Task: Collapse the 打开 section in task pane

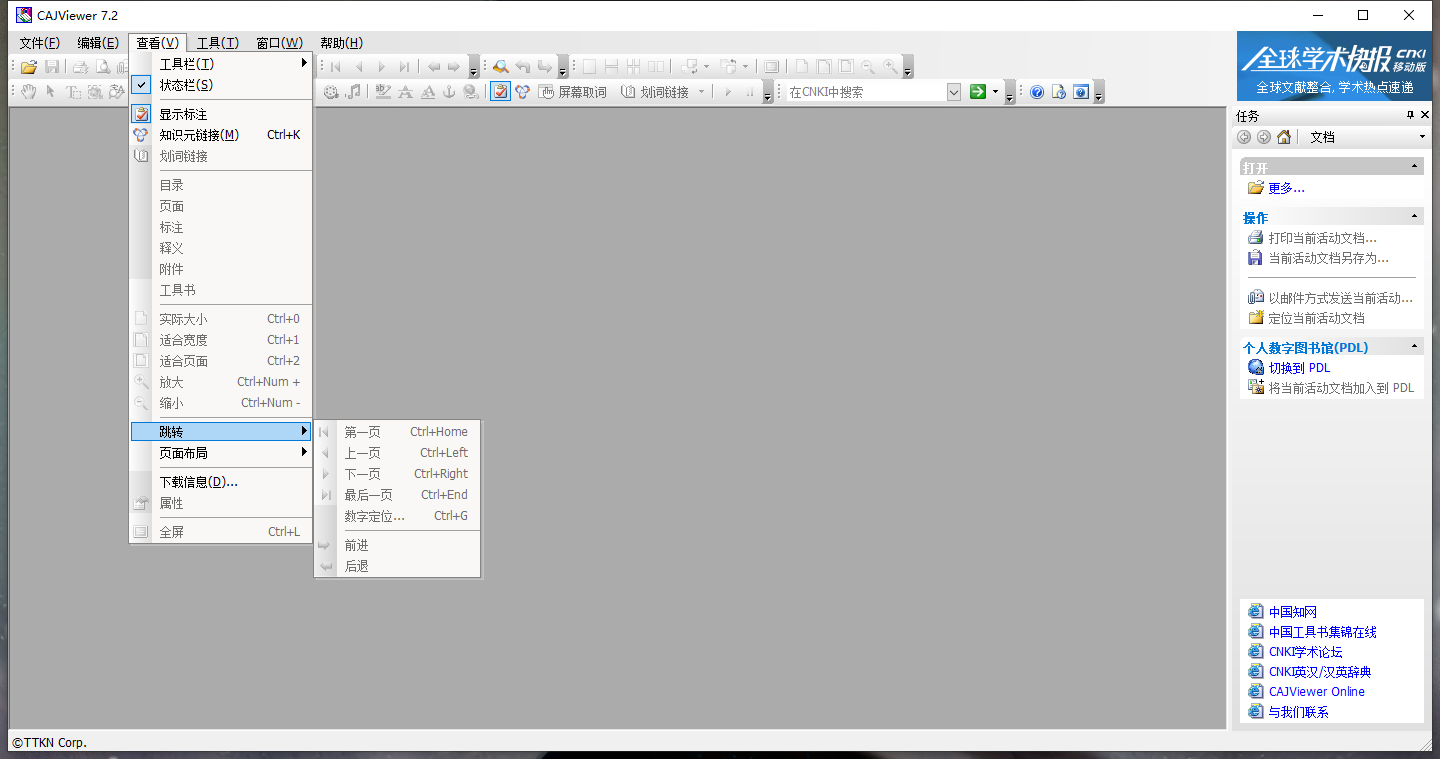Action: click(x=1413, y=167)
